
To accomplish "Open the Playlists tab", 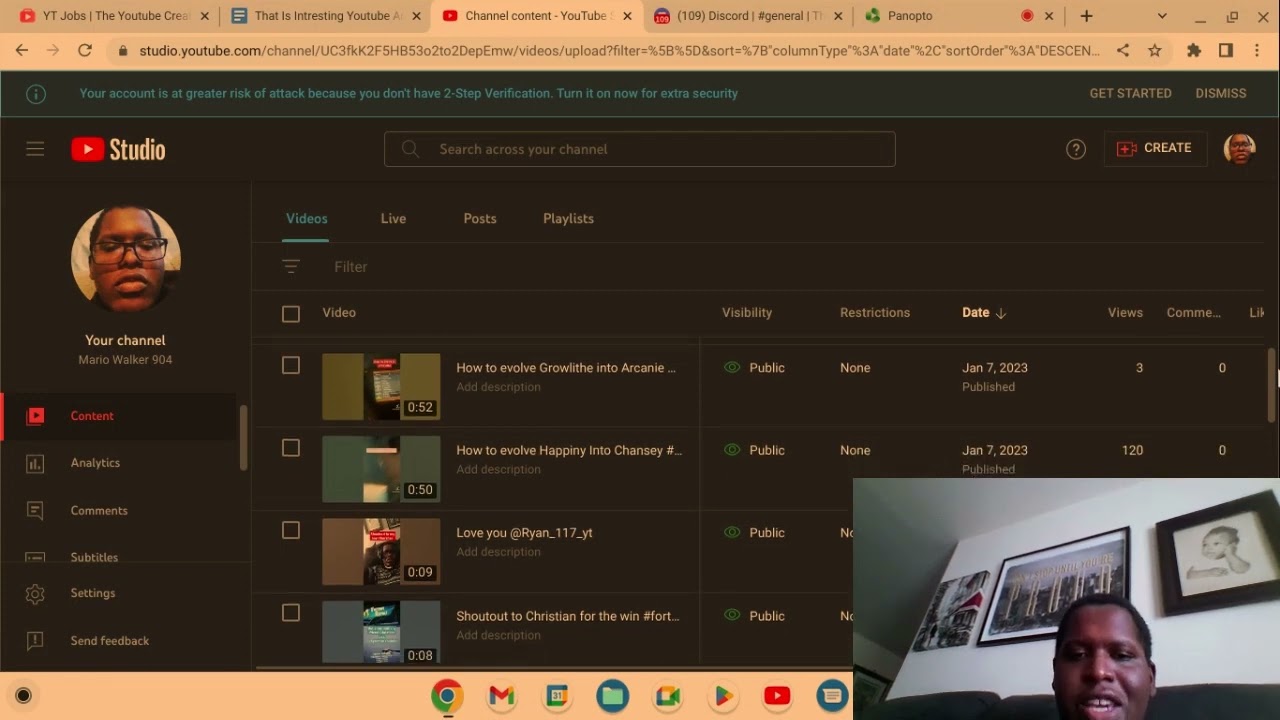I will click(568, 219).
